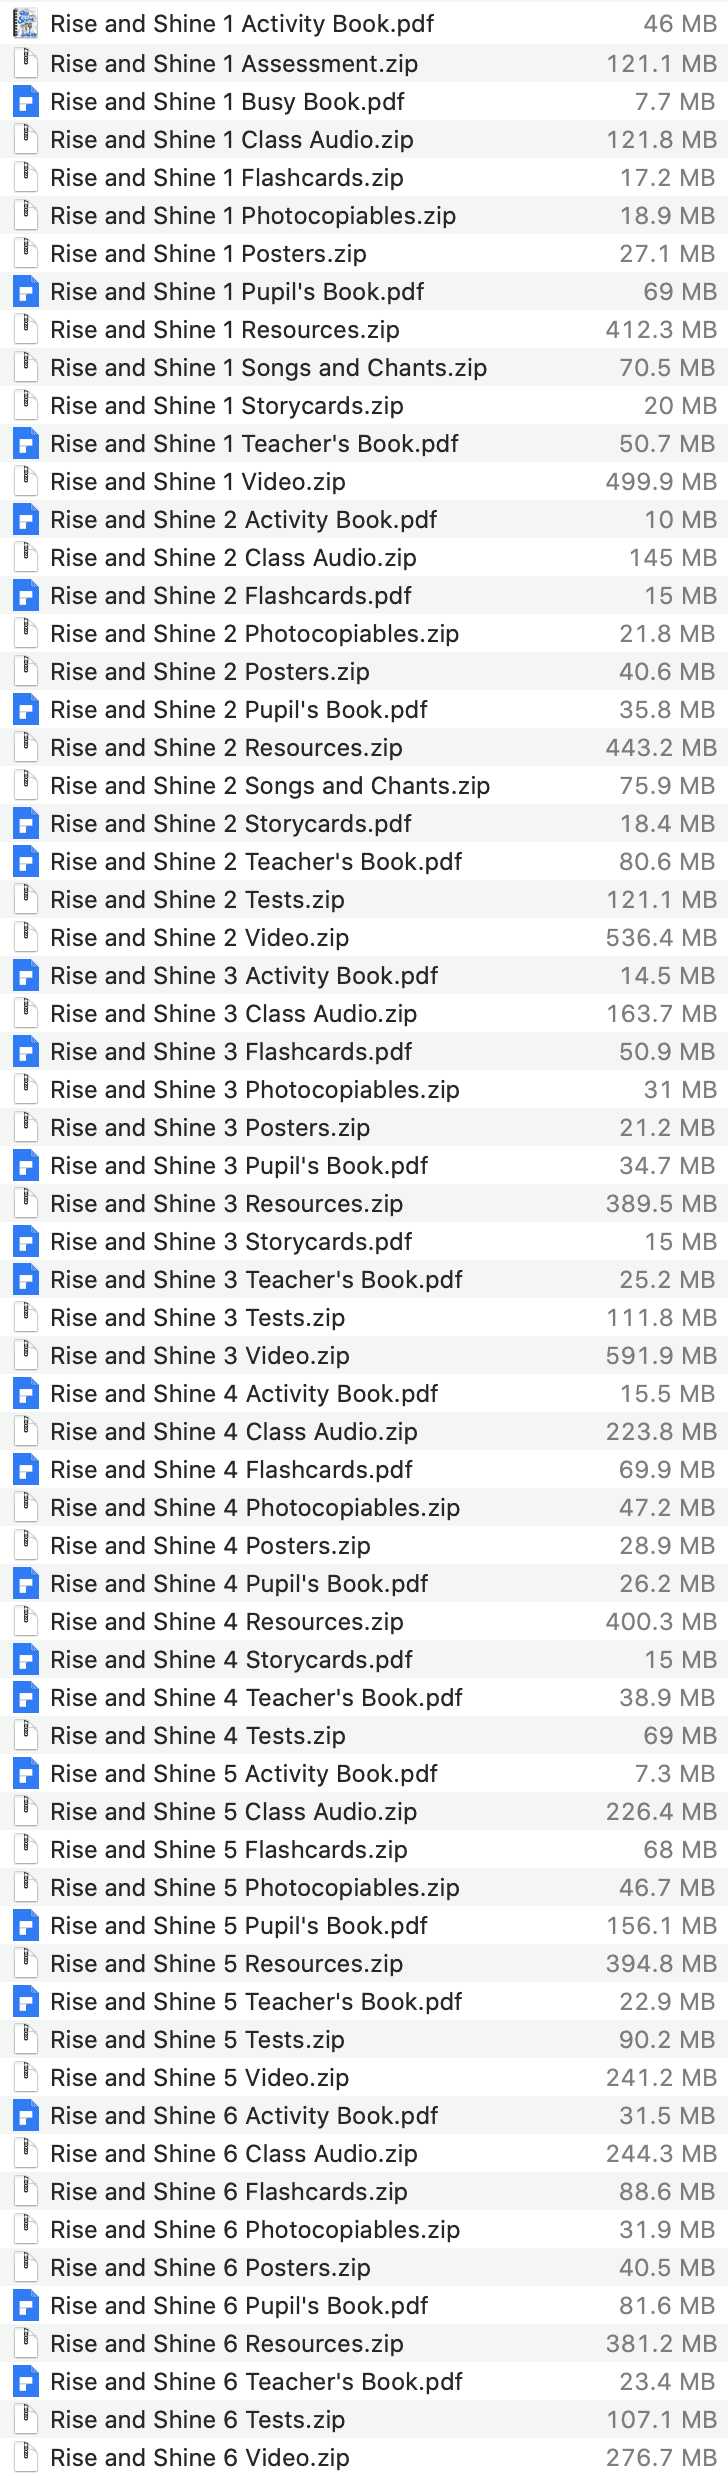The image size is (728, 2476).
Task: Click the PDF icon of Rise and Shine 4 Teacher's Book.pdf
Action: 26,1698
